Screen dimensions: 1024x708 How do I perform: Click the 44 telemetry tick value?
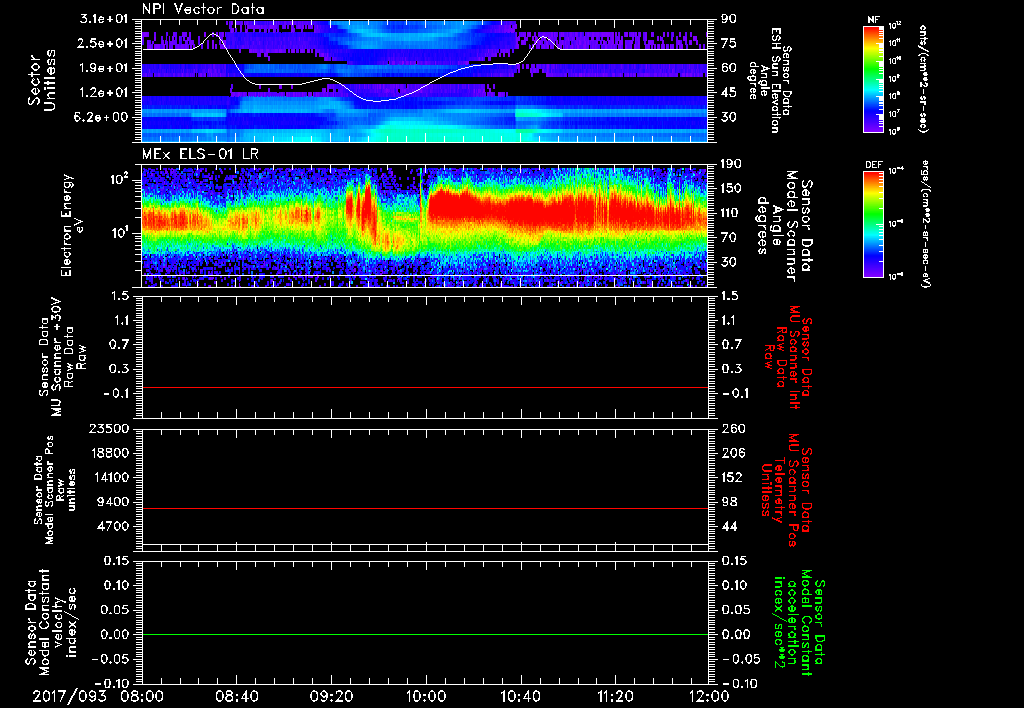tap(728, 526)
